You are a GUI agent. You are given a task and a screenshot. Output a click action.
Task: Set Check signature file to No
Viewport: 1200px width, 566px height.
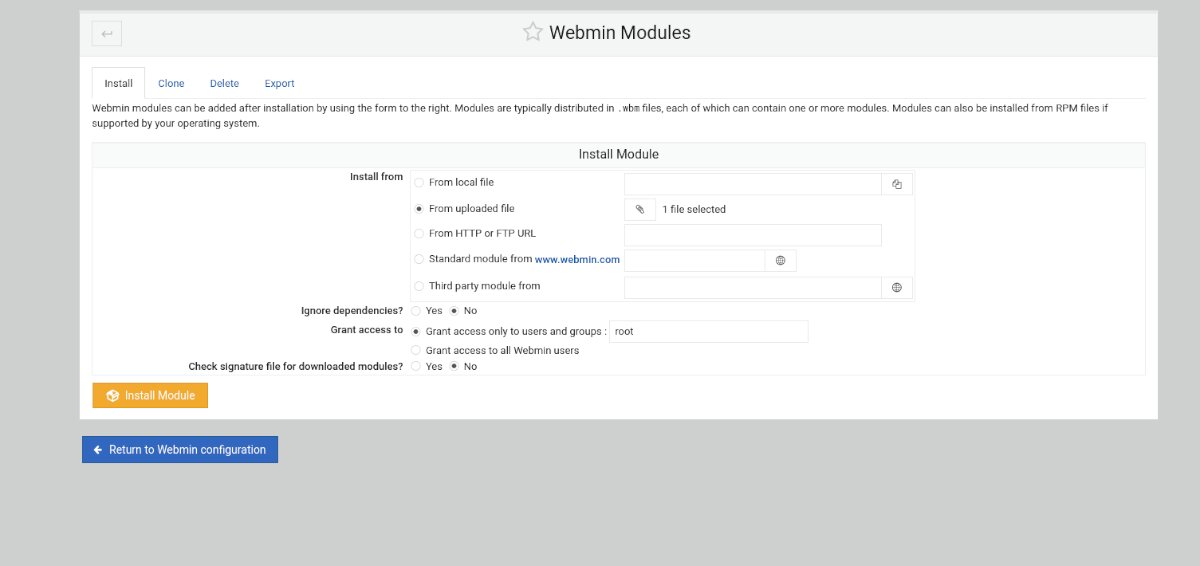click(454, 367)
